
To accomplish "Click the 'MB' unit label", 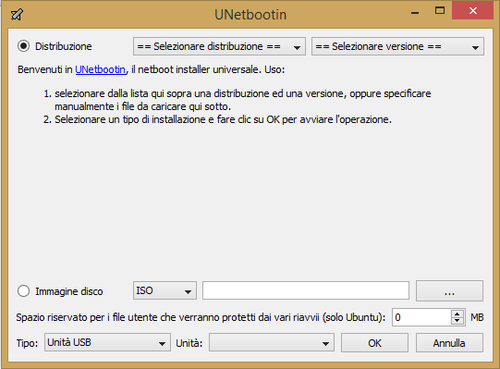I will click(477, 317).
